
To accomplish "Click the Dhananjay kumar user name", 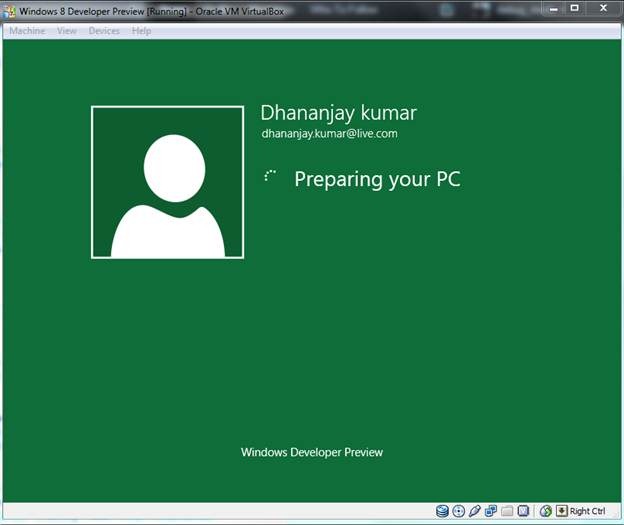I will [x=338, y=112].
